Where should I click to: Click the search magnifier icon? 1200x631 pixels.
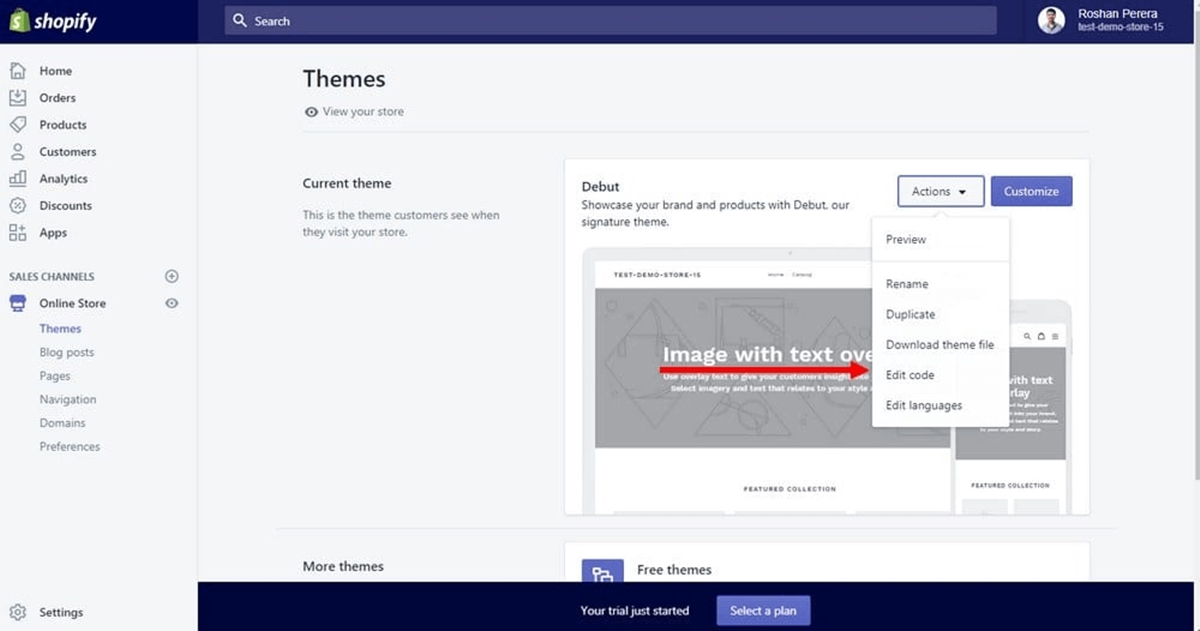point(240,21)
